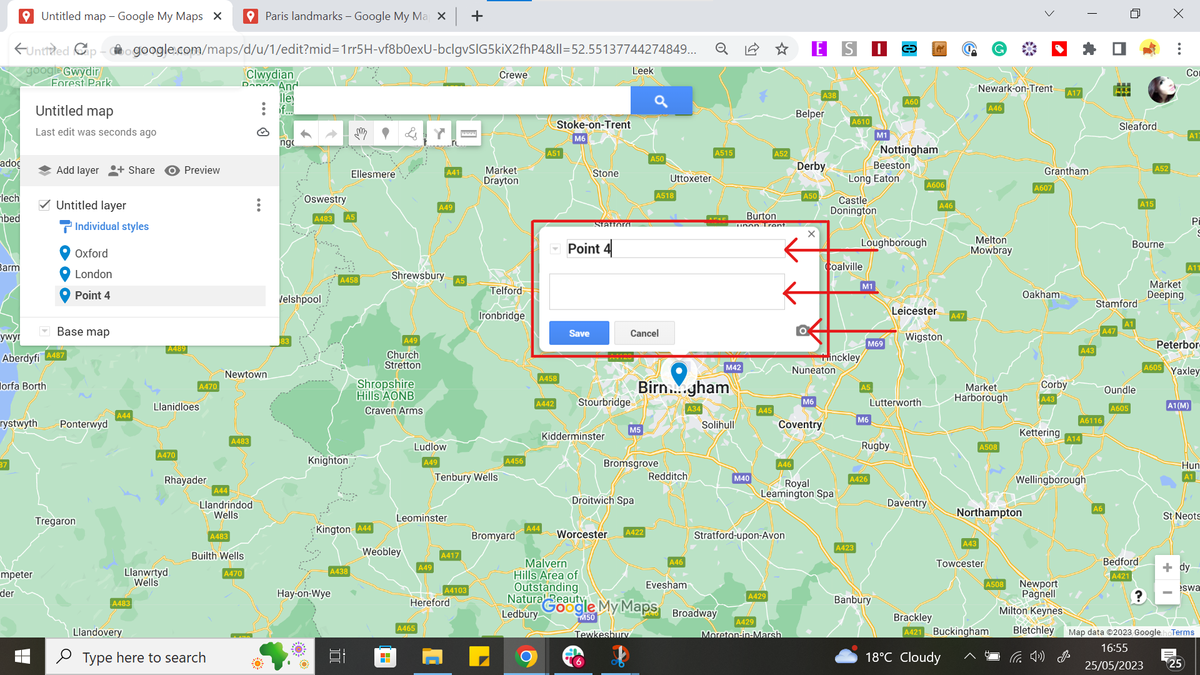
Task: Open the Untitled layer options menu
Action: (x=258, y=204)
